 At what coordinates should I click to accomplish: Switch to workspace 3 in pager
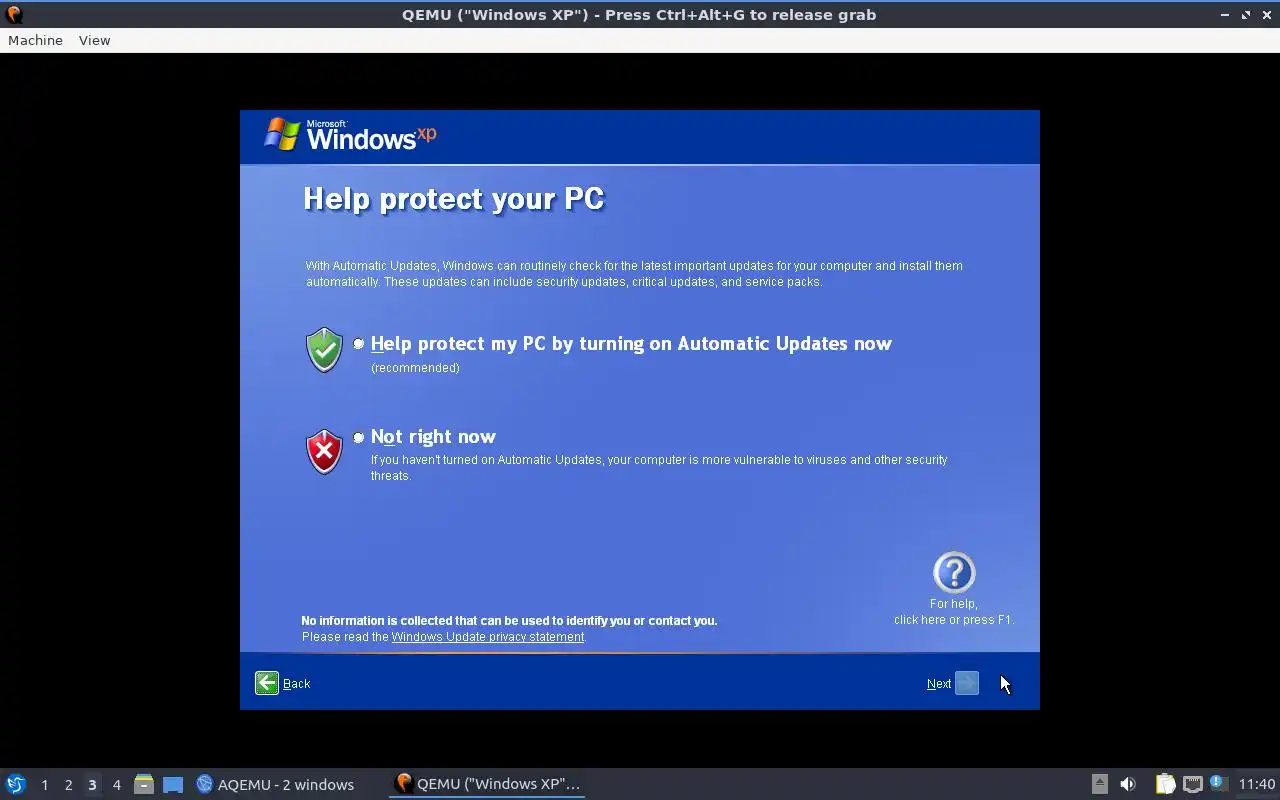[x=92, y=785]
